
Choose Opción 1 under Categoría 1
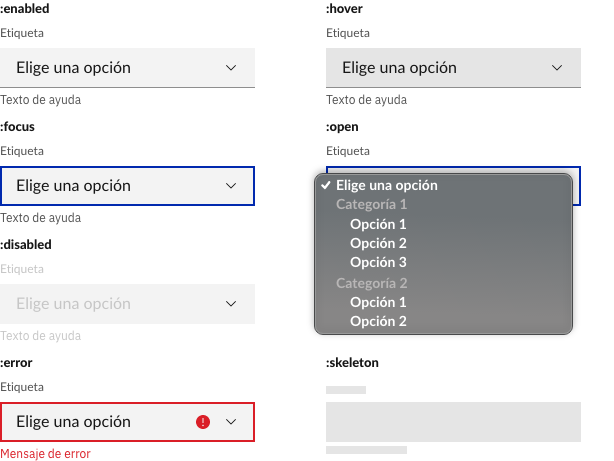(378, 224)
